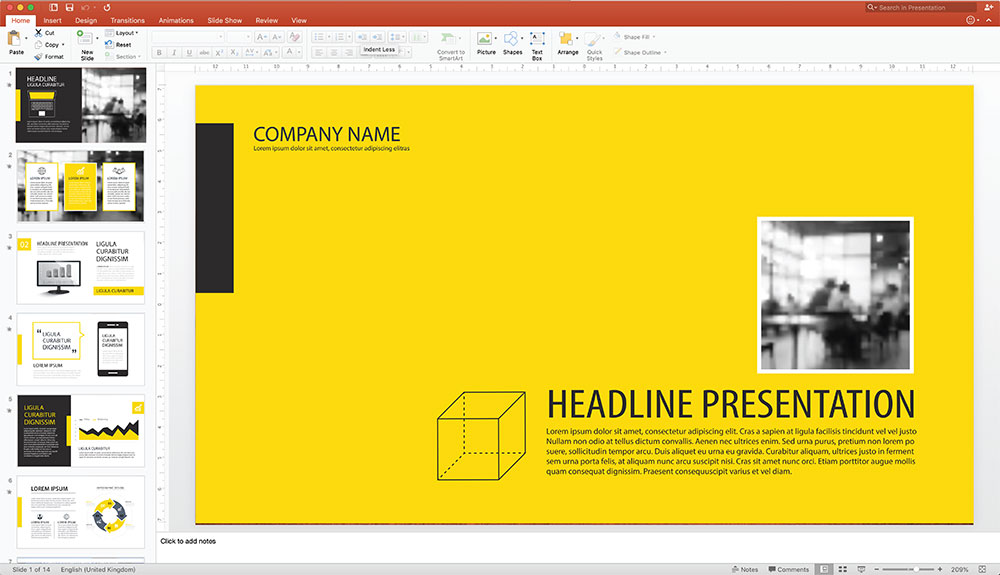The width and height of the screenshot is (1000, 575).
Task: Insert a New Slide
Action: (85, 43)
